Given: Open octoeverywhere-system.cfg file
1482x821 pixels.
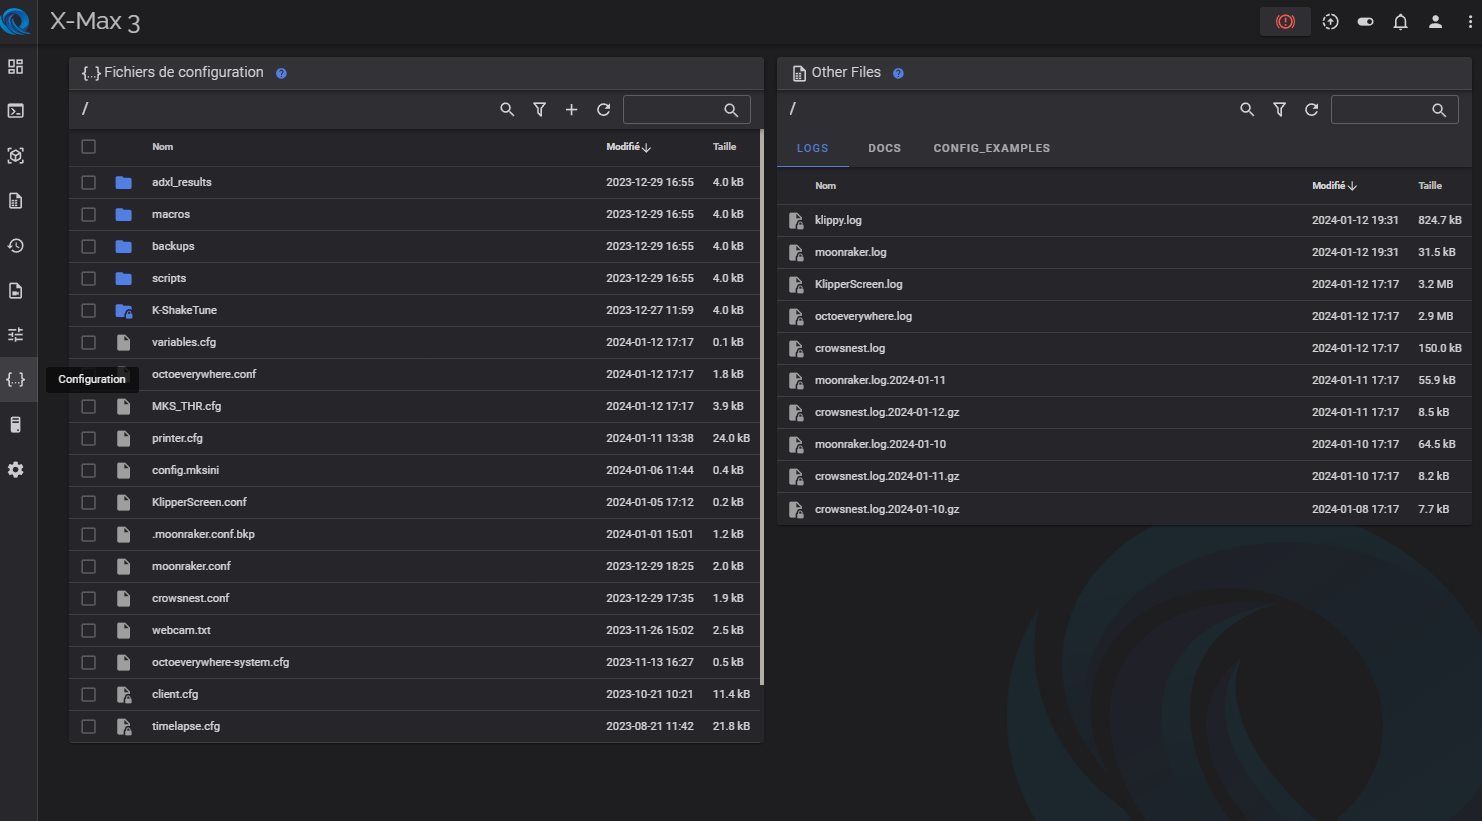Looking at the screenshot, I should 220,662.
